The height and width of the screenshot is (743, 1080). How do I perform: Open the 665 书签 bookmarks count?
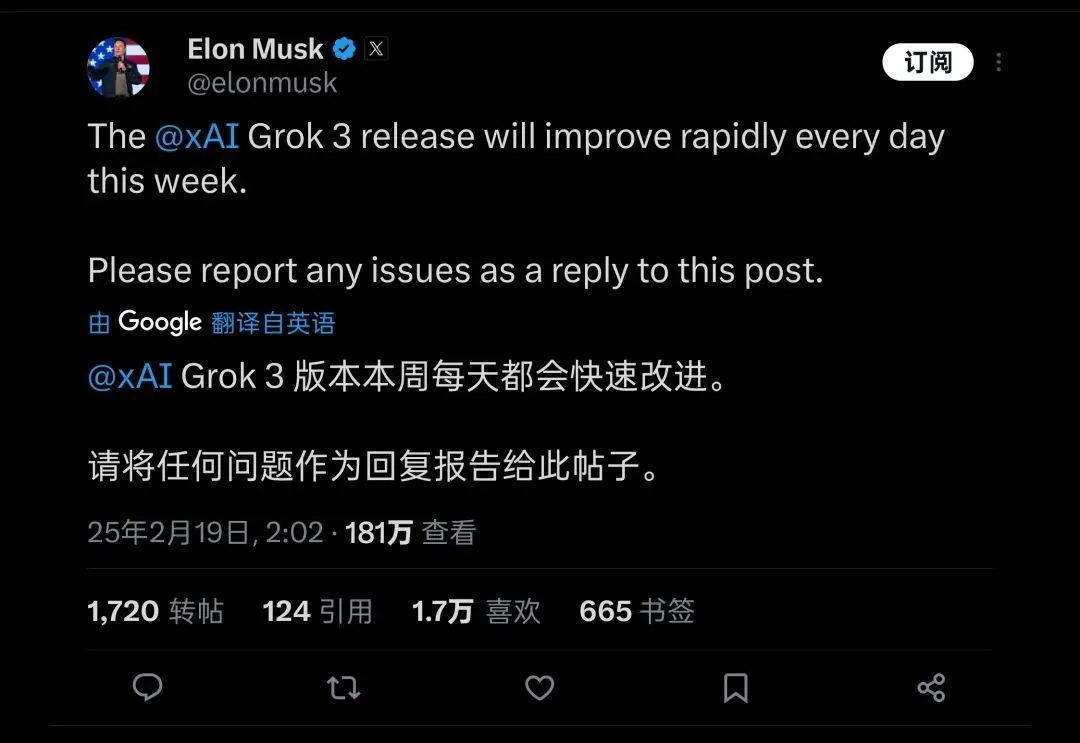pyautogui.click(x=637, y=611)
